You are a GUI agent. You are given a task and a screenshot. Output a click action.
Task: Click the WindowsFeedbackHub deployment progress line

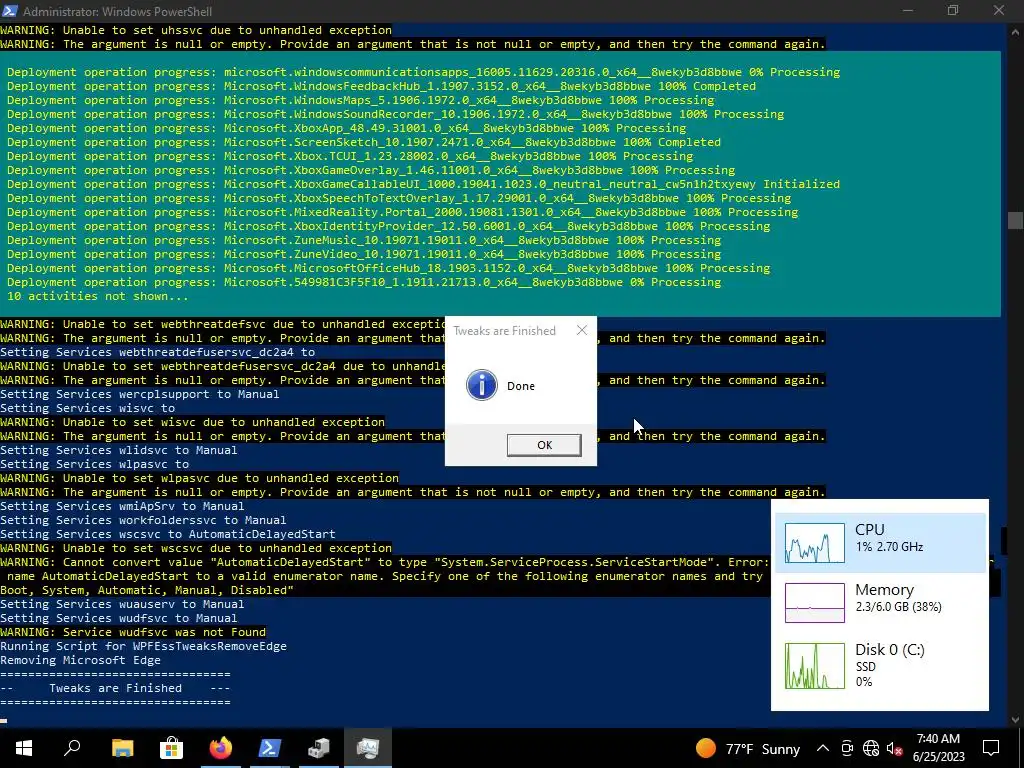pyautogui.click(x=381, y=86)
